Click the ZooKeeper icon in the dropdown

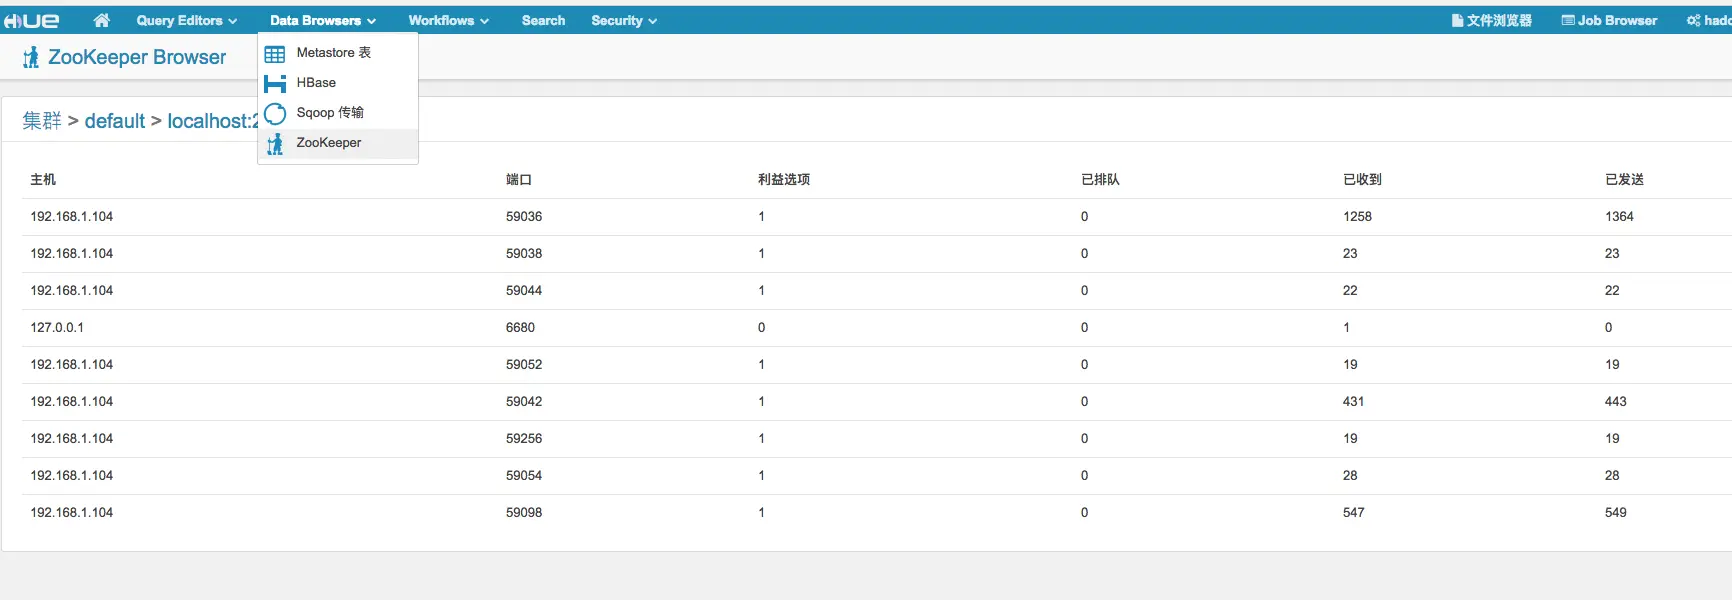click(275, 144)
